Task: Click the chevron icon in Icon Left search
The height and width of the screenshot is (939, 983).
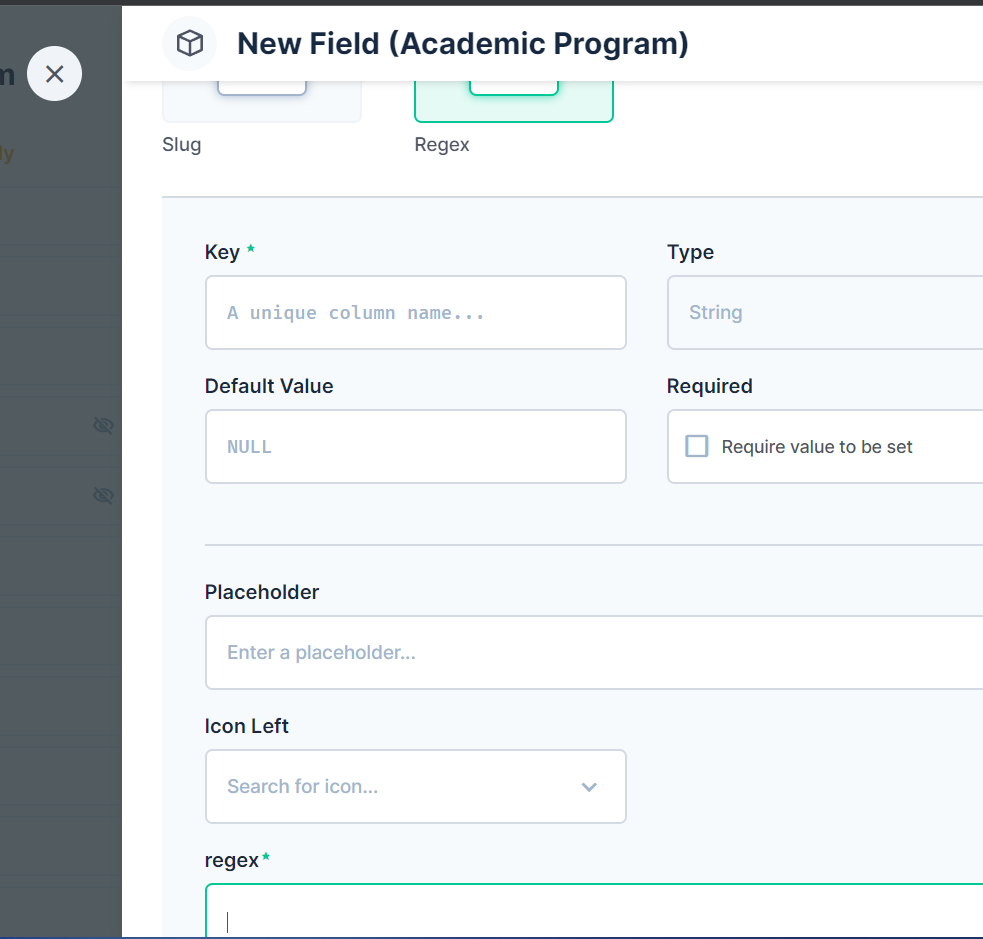Action: tap(589, 787)
